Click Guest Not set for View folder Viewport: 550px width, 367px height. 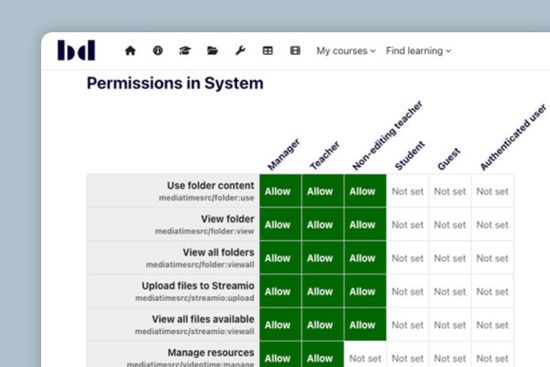point(450,225)
